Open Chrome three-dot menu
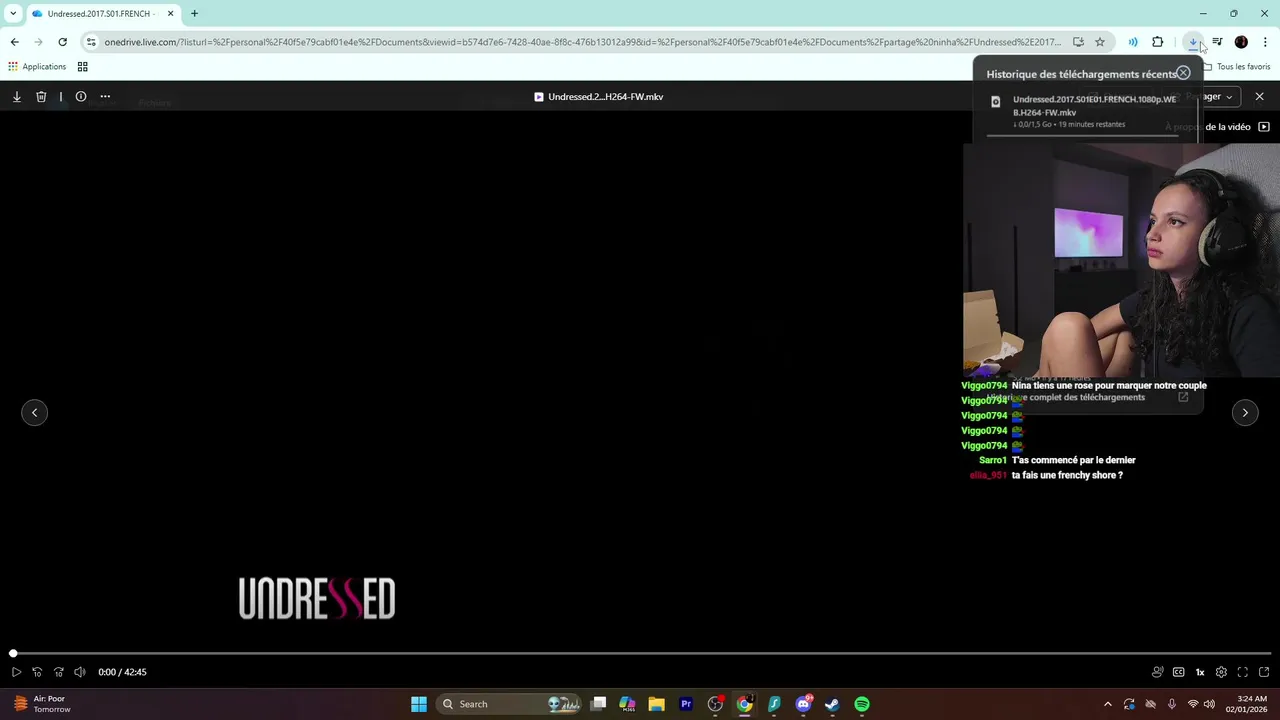Screen dimensions: 1280x720 [1265, 42]
